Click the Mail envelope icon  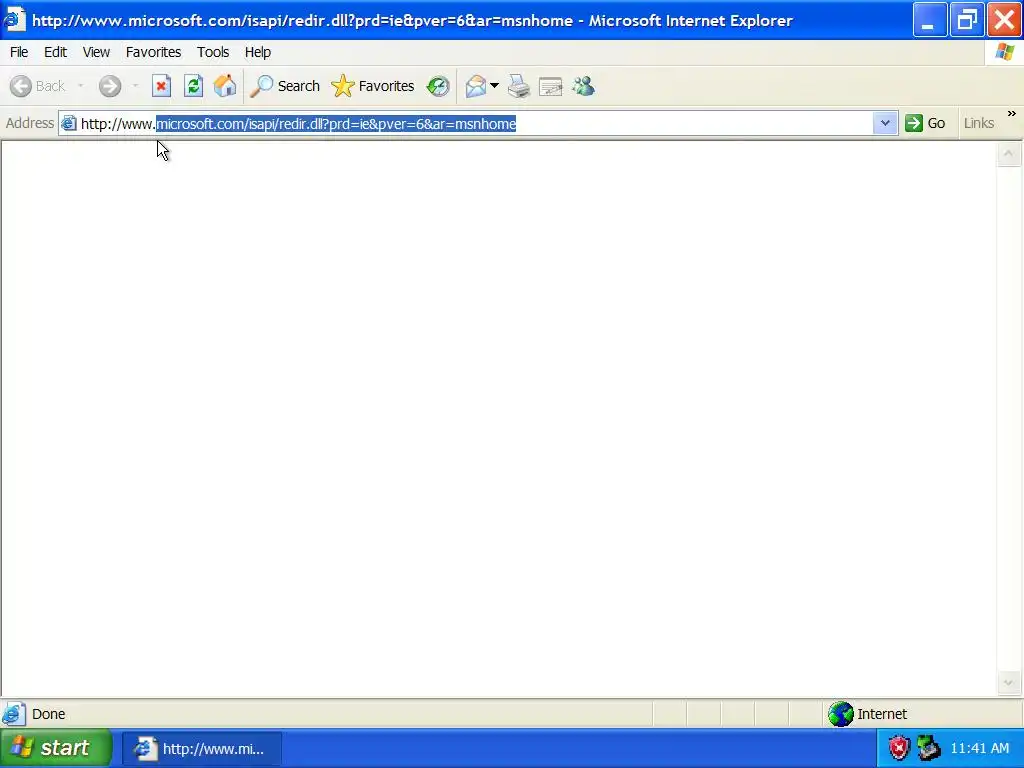pos(475,86)
